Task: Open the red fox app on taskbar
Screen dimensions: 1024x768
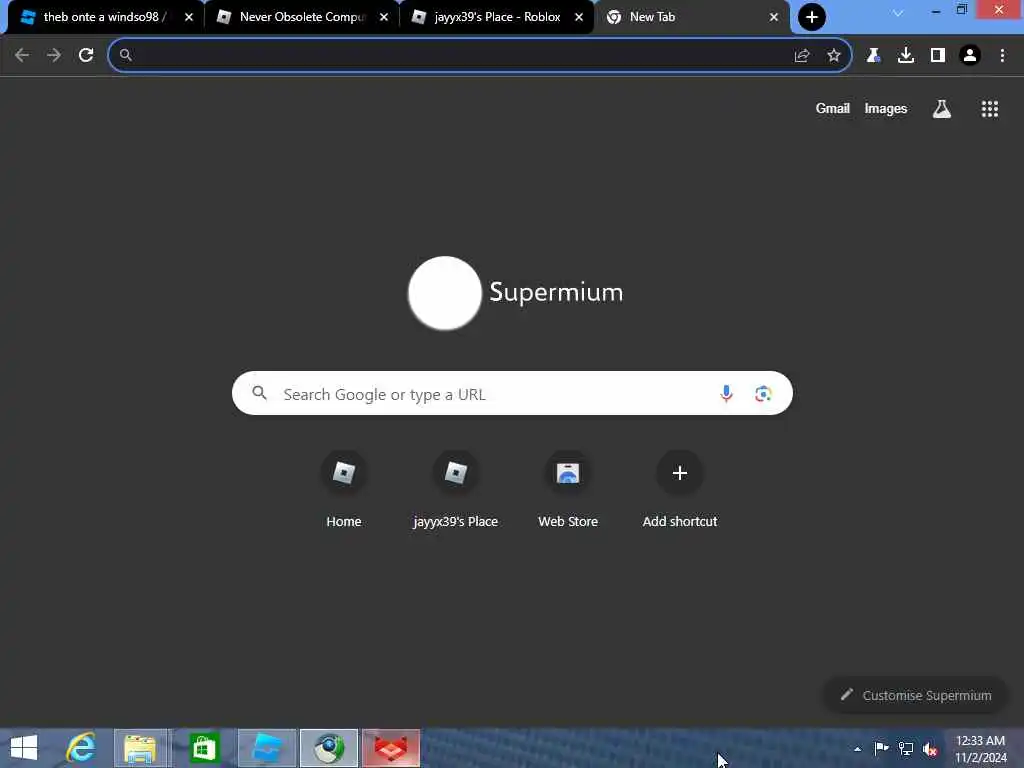Action: coord(391,748)
